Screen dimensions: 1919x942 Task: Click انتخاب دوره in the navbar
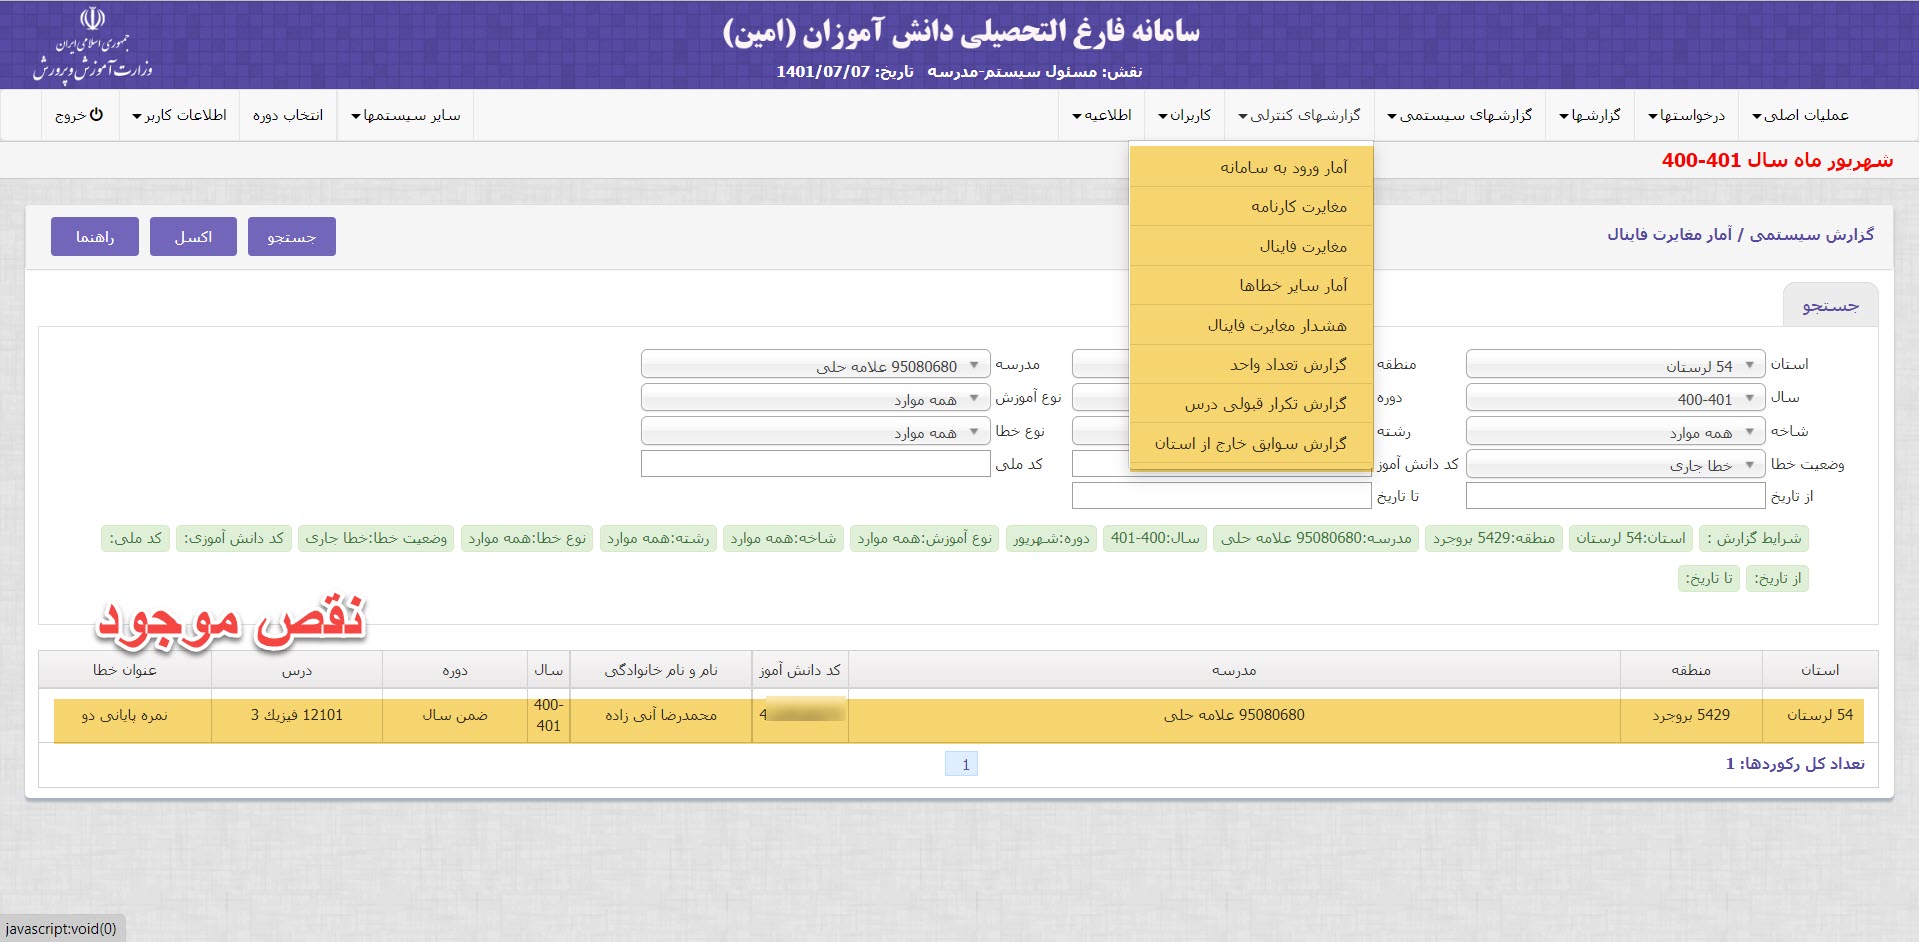[x=288, y=116]
